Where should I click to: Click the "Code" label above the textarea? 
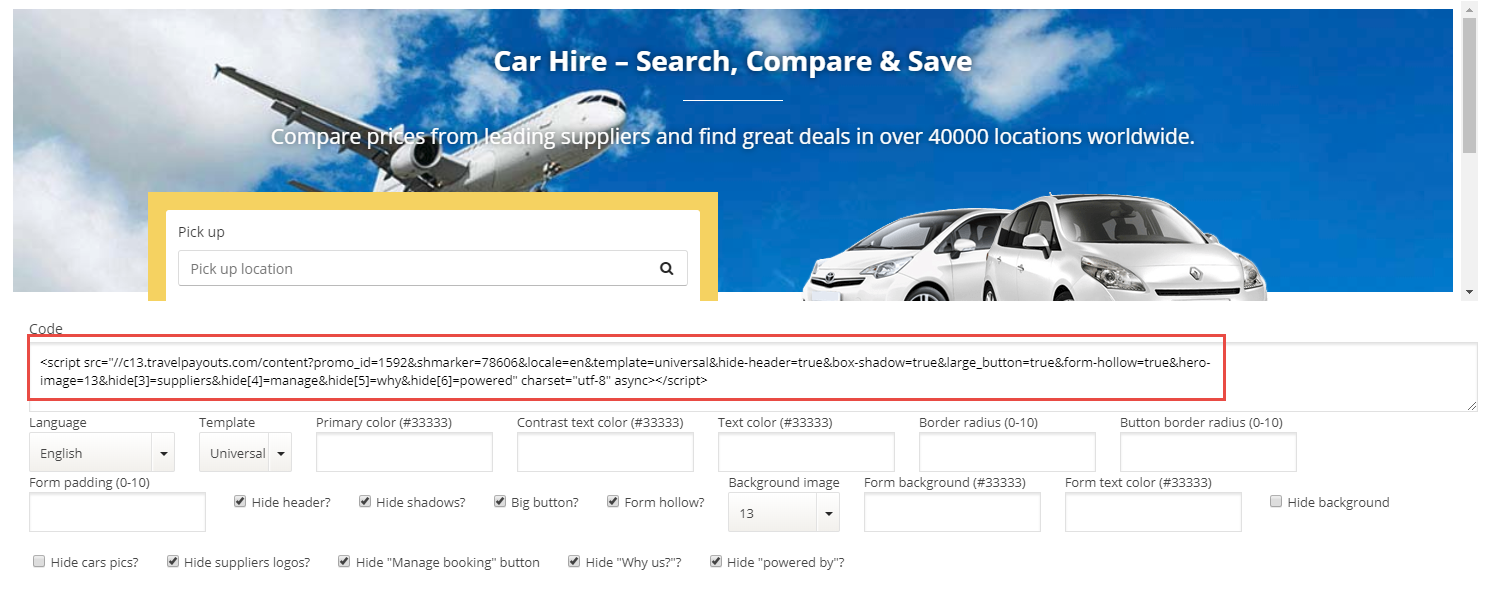point(46,328)
